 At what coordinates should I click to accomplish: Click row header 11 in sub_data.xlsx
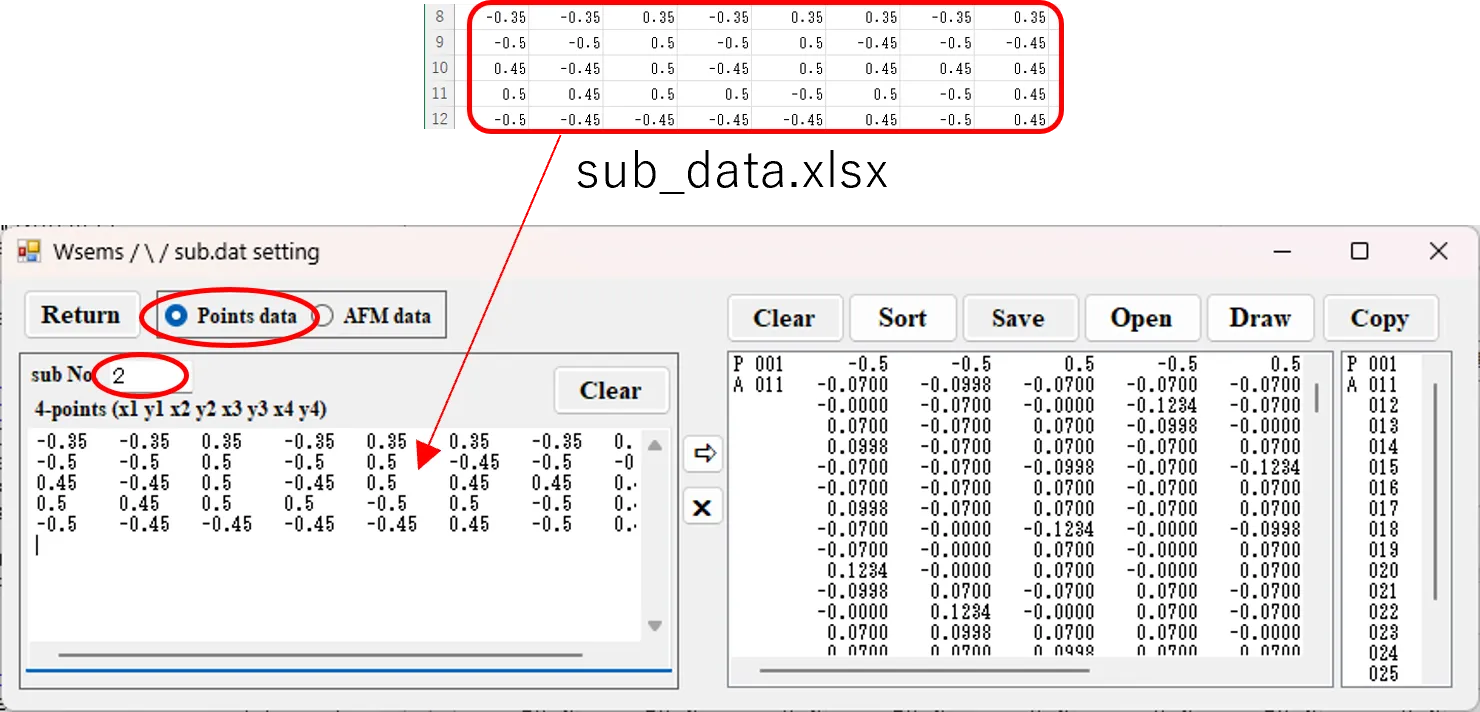pos(439,94)
